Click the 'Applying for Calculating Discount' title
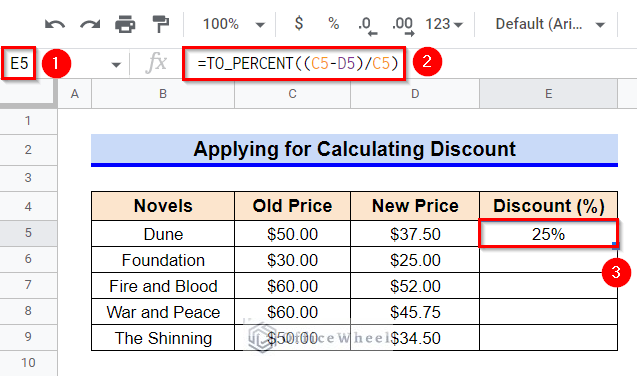Screen dimensions: 637x376 (x=354, y=149)
